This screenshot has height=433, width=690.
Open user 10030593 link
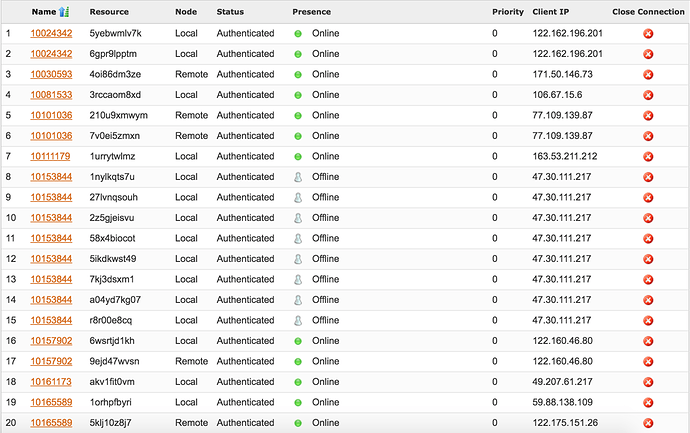51,74
